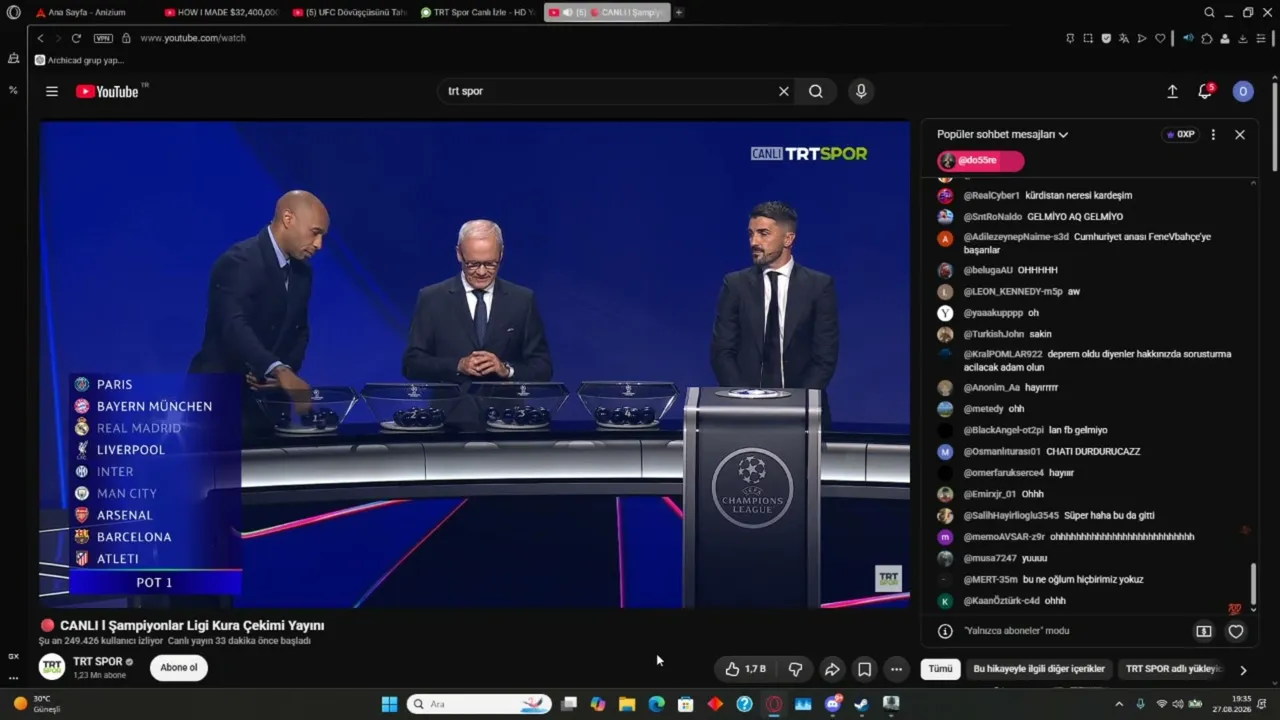The width and height of the screenshot is (1280, 720).
Task: Select the pinned @do55re chat chip
Action: pos(981,161)
